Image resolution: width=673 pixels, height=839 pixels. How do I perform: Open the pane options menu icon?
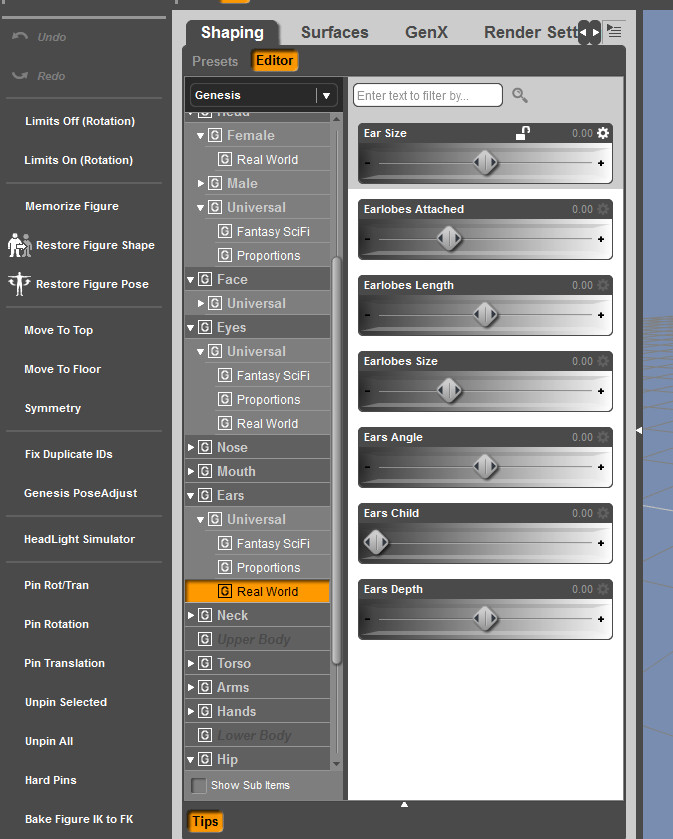coord(614,32)
